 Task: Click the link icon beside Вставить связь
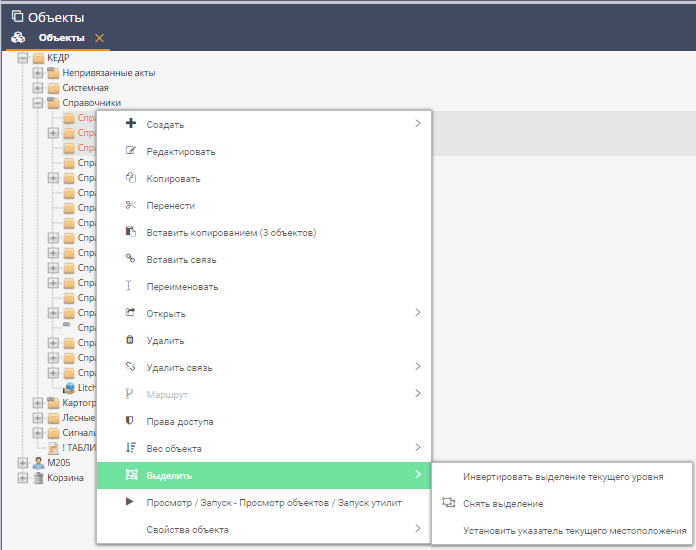click(x=130, y=259)
